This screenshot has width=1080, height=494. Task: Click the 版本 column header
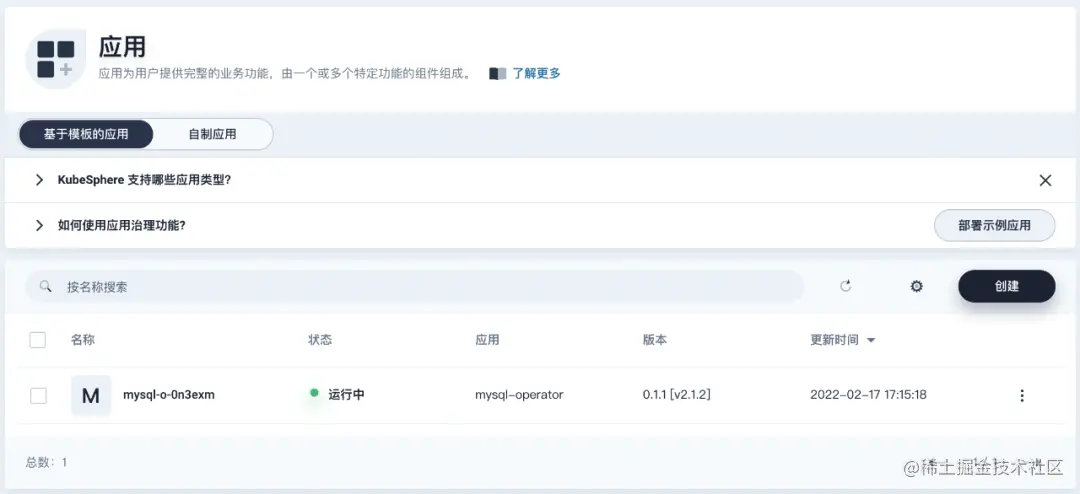pyautogui.click(x=654, y=340)
